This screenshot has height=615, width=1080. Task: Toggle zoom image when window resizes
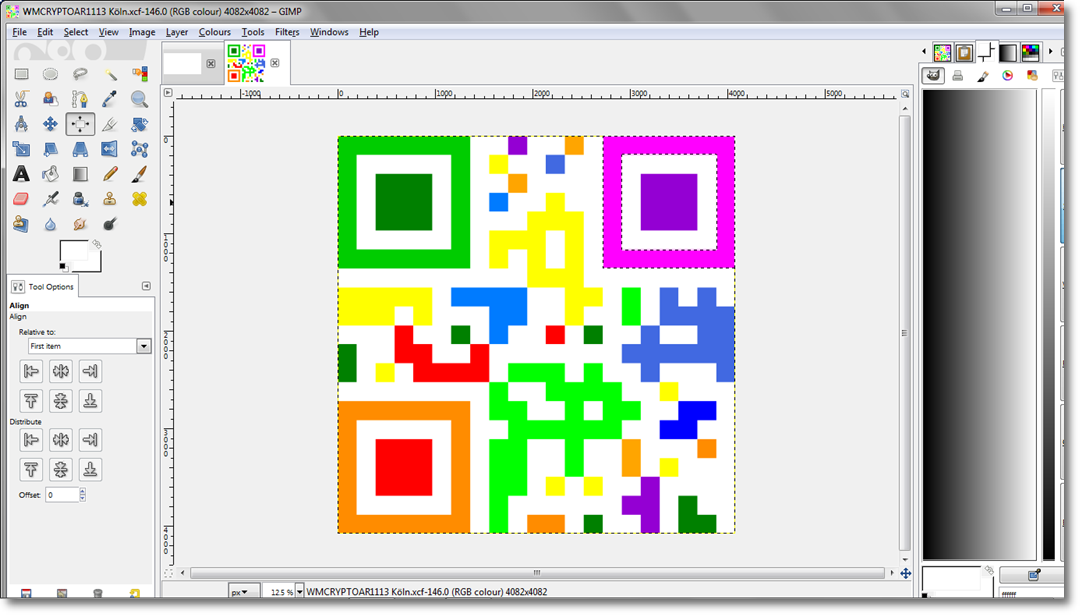click(905, 94)
